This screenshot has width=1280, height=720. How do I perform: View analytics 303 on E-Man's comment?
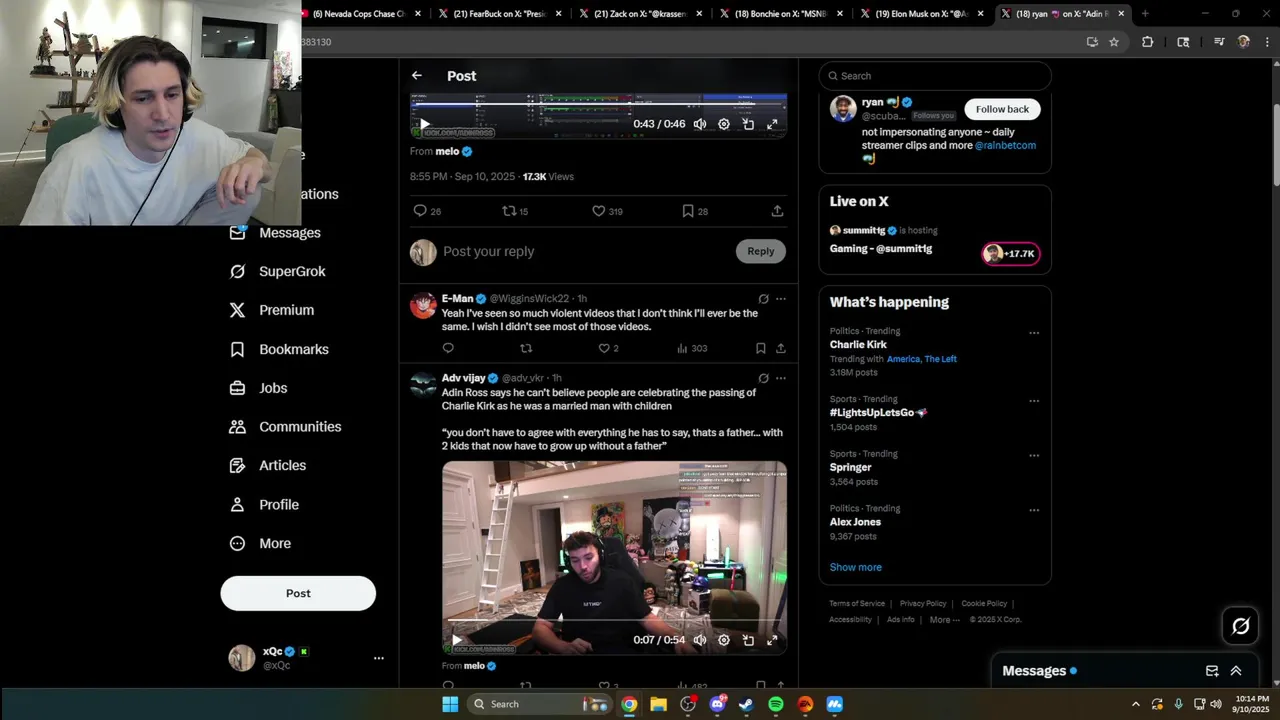[x=692, y=348]
